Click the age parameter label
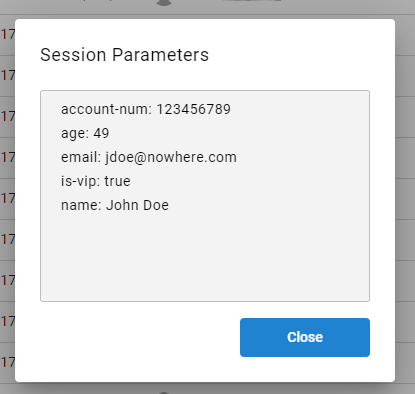415x394 pixels. [75, 134]
